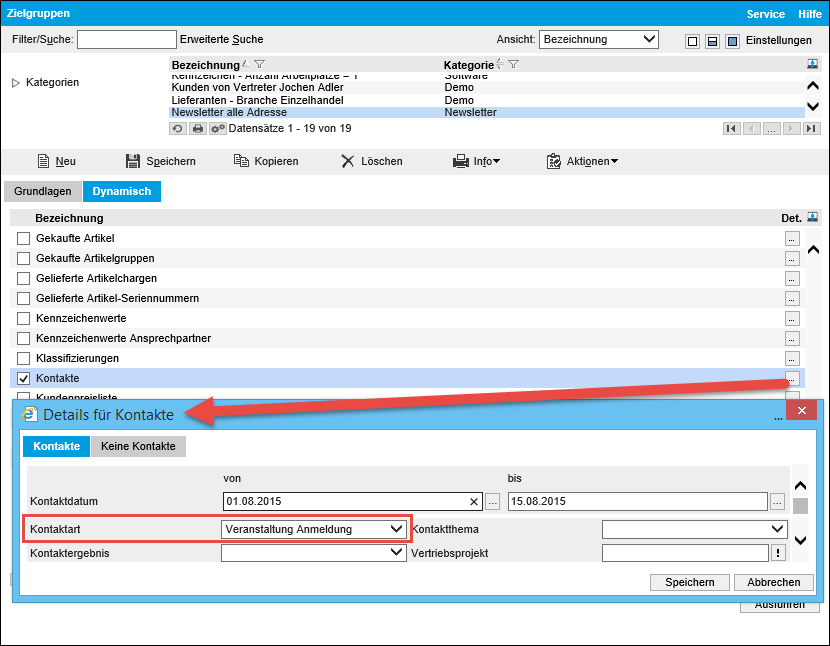
Task: Open details button for Kennzeichenwerte row
Action: pos(792,319)
